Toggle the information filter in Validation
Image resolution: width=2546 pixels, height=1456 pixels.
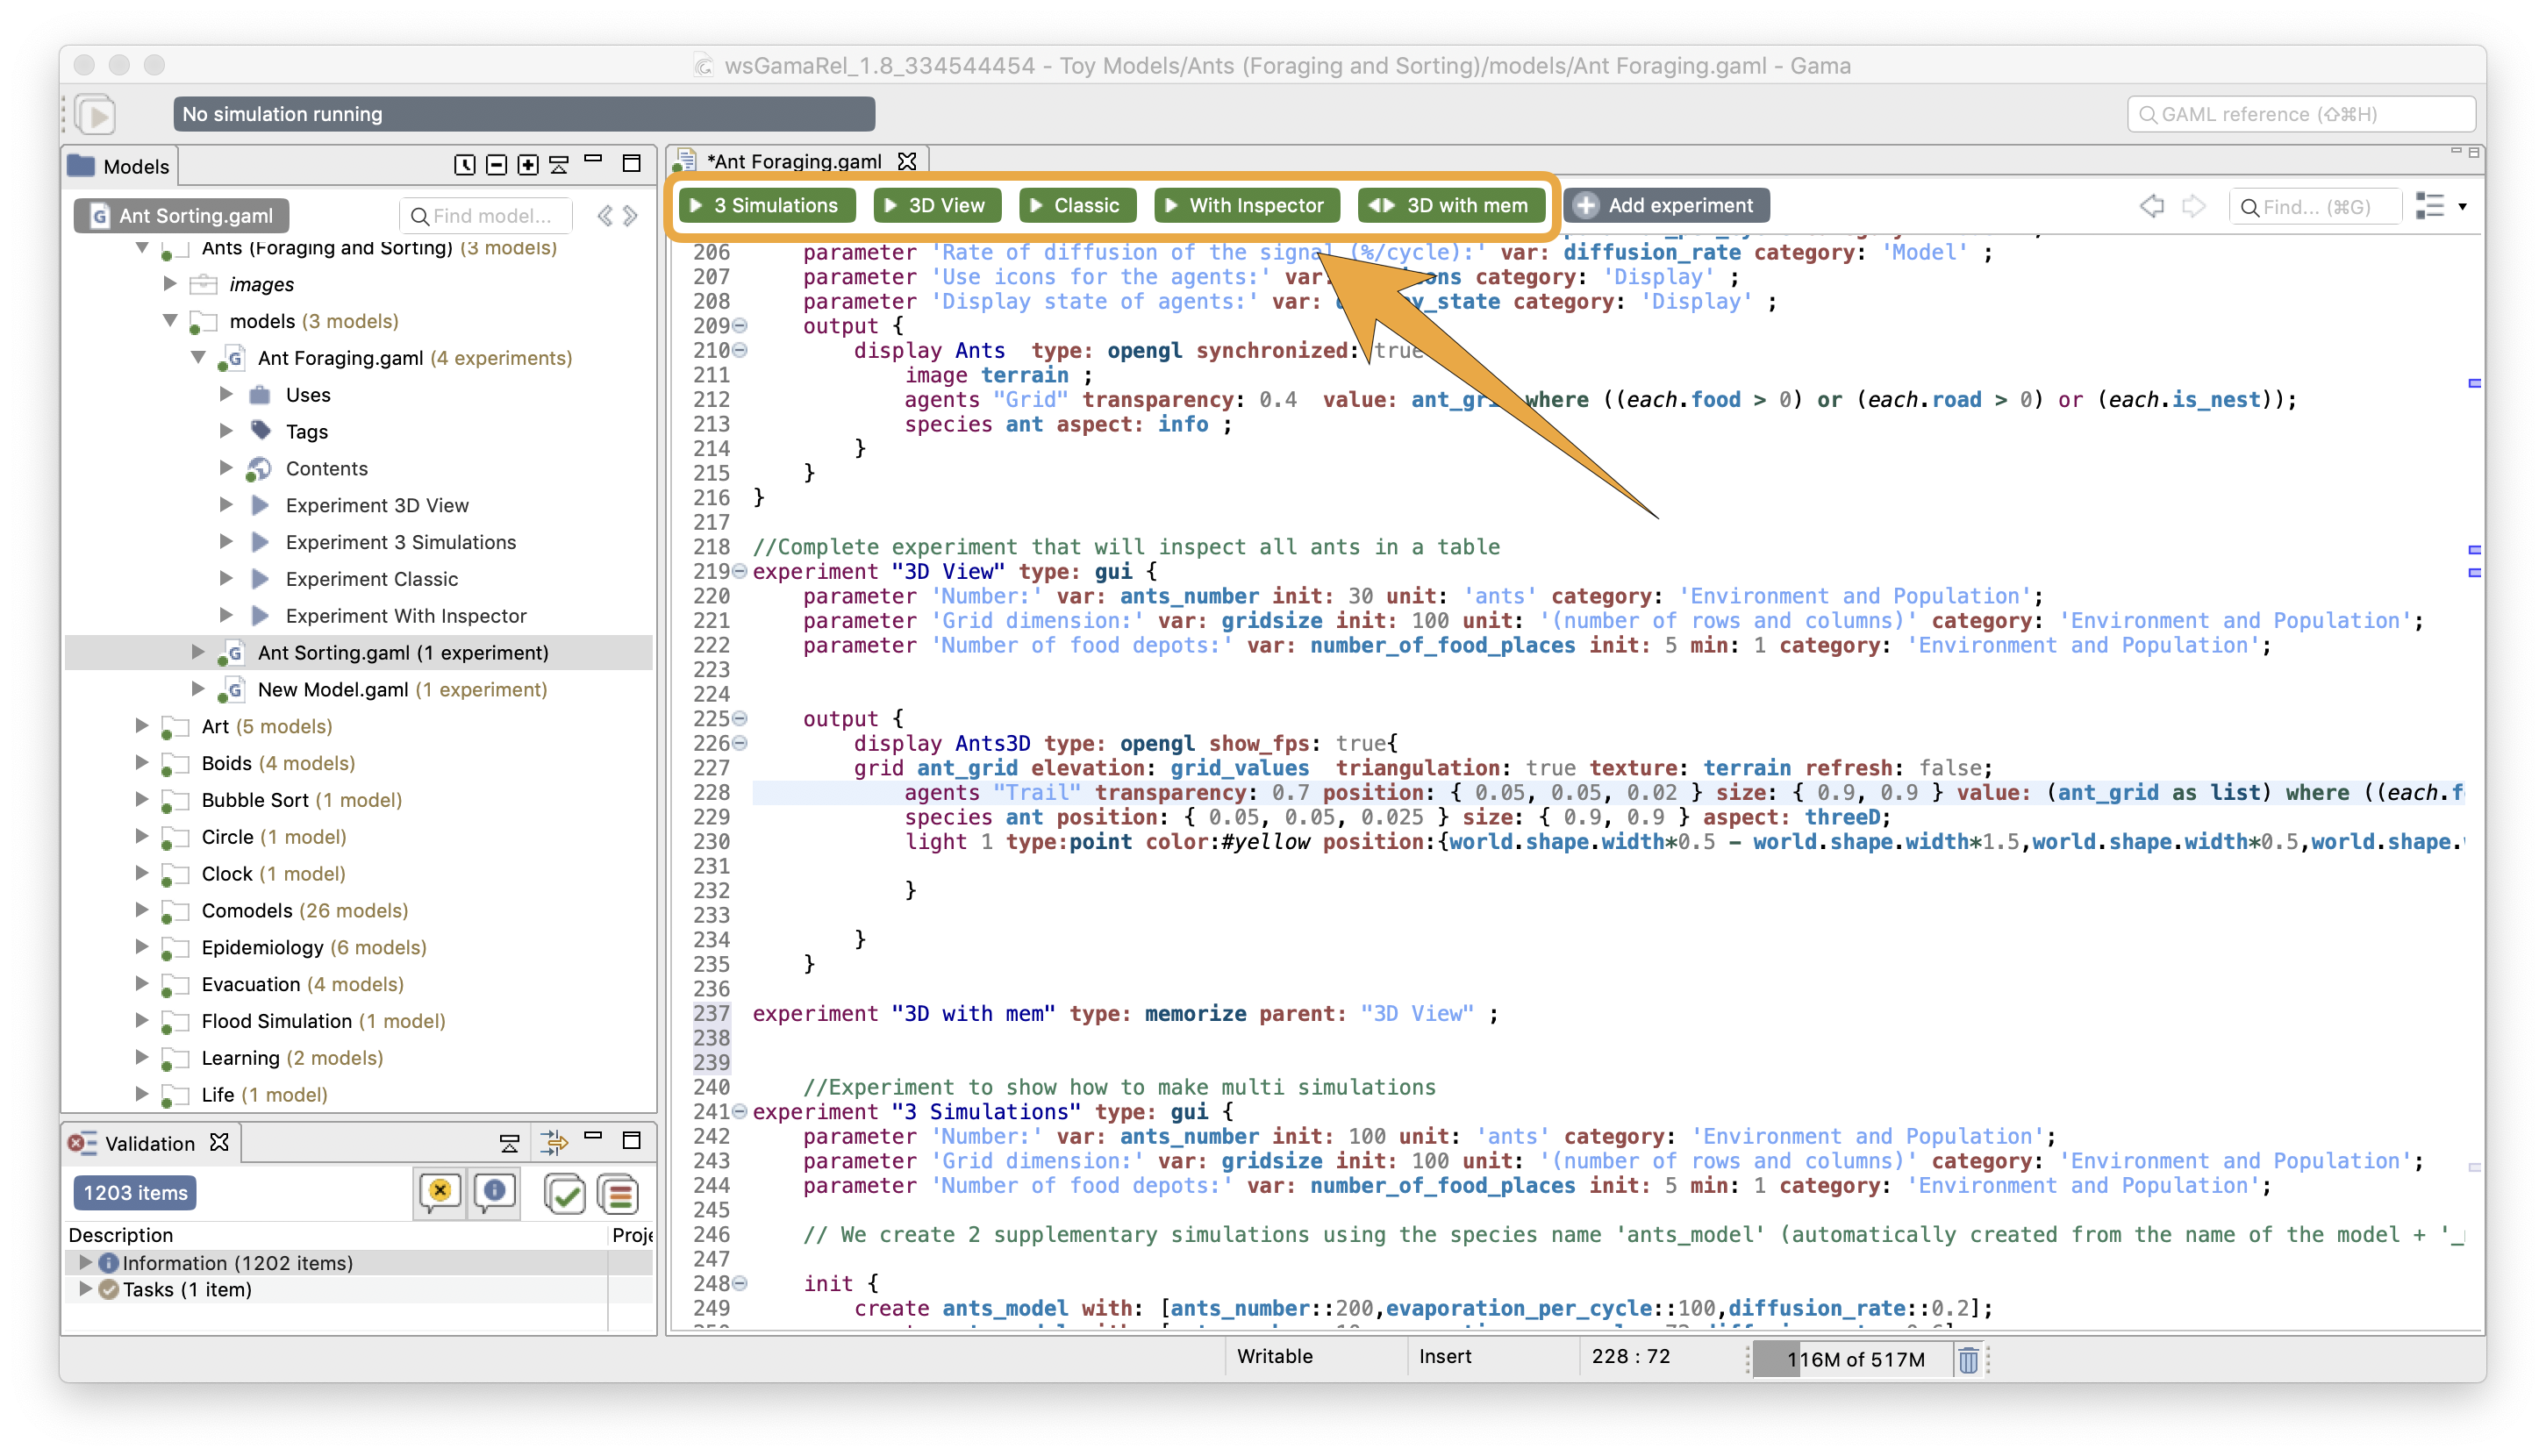tap(495, 1193)
